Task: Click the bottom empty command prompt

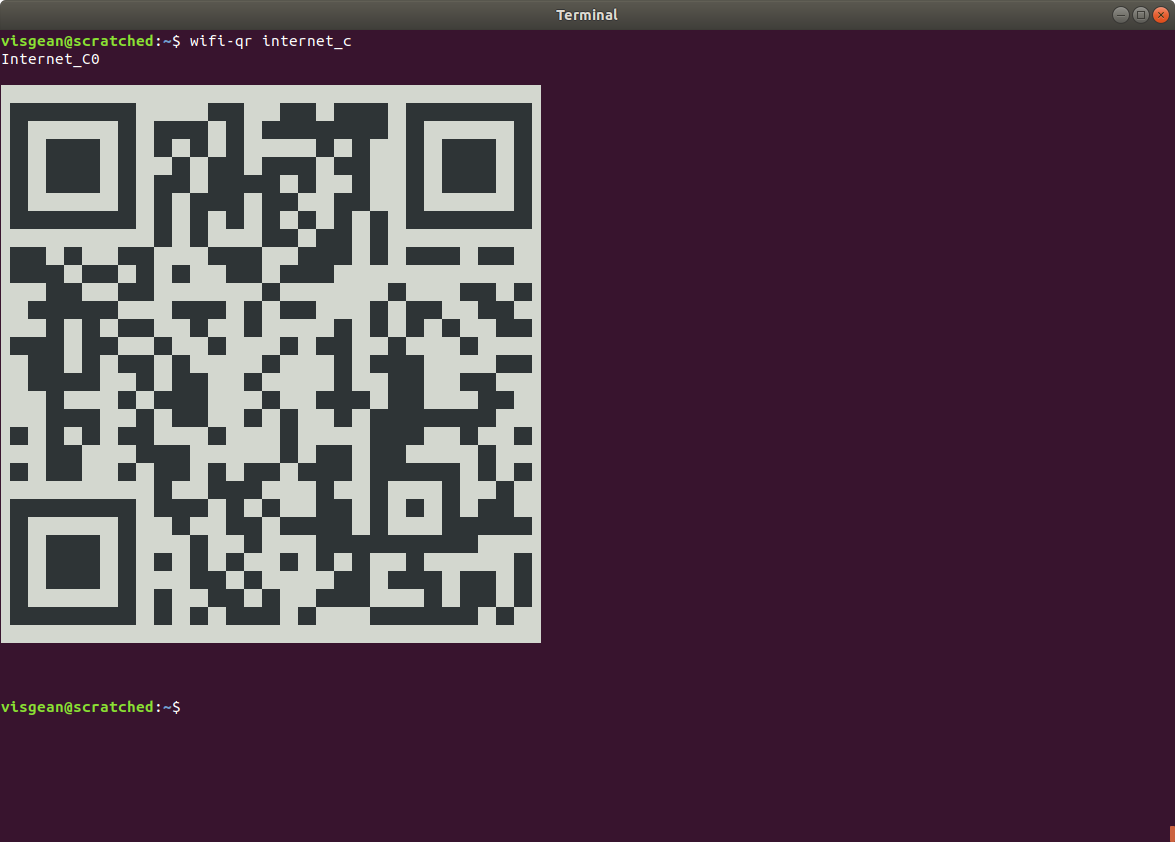Action: click(x=91, y=707)
